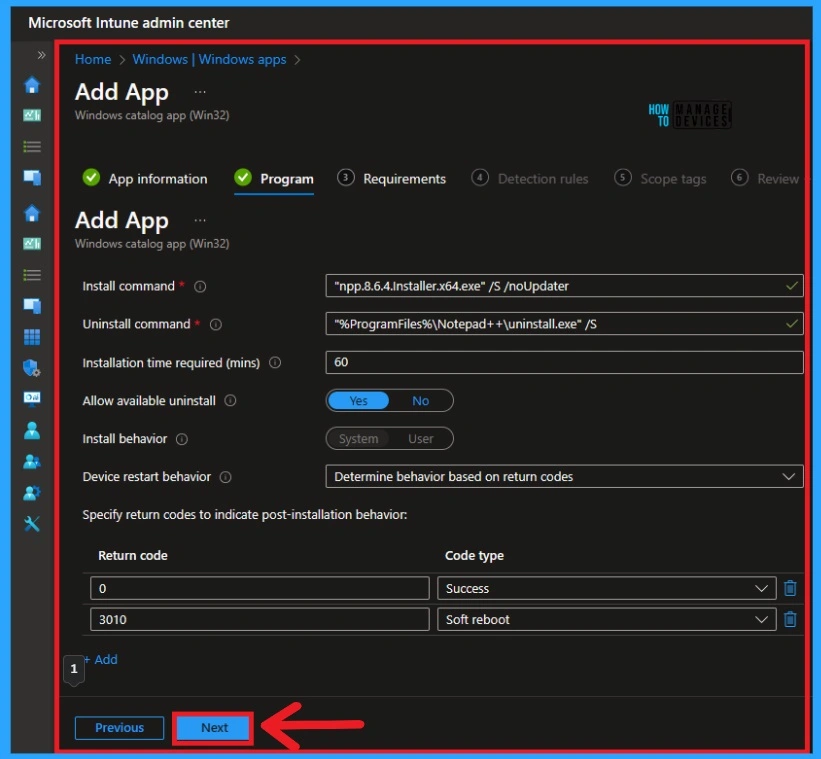This screenshot has width=821, height=759.
Task: Click into the Install command field
Action: 564,286
